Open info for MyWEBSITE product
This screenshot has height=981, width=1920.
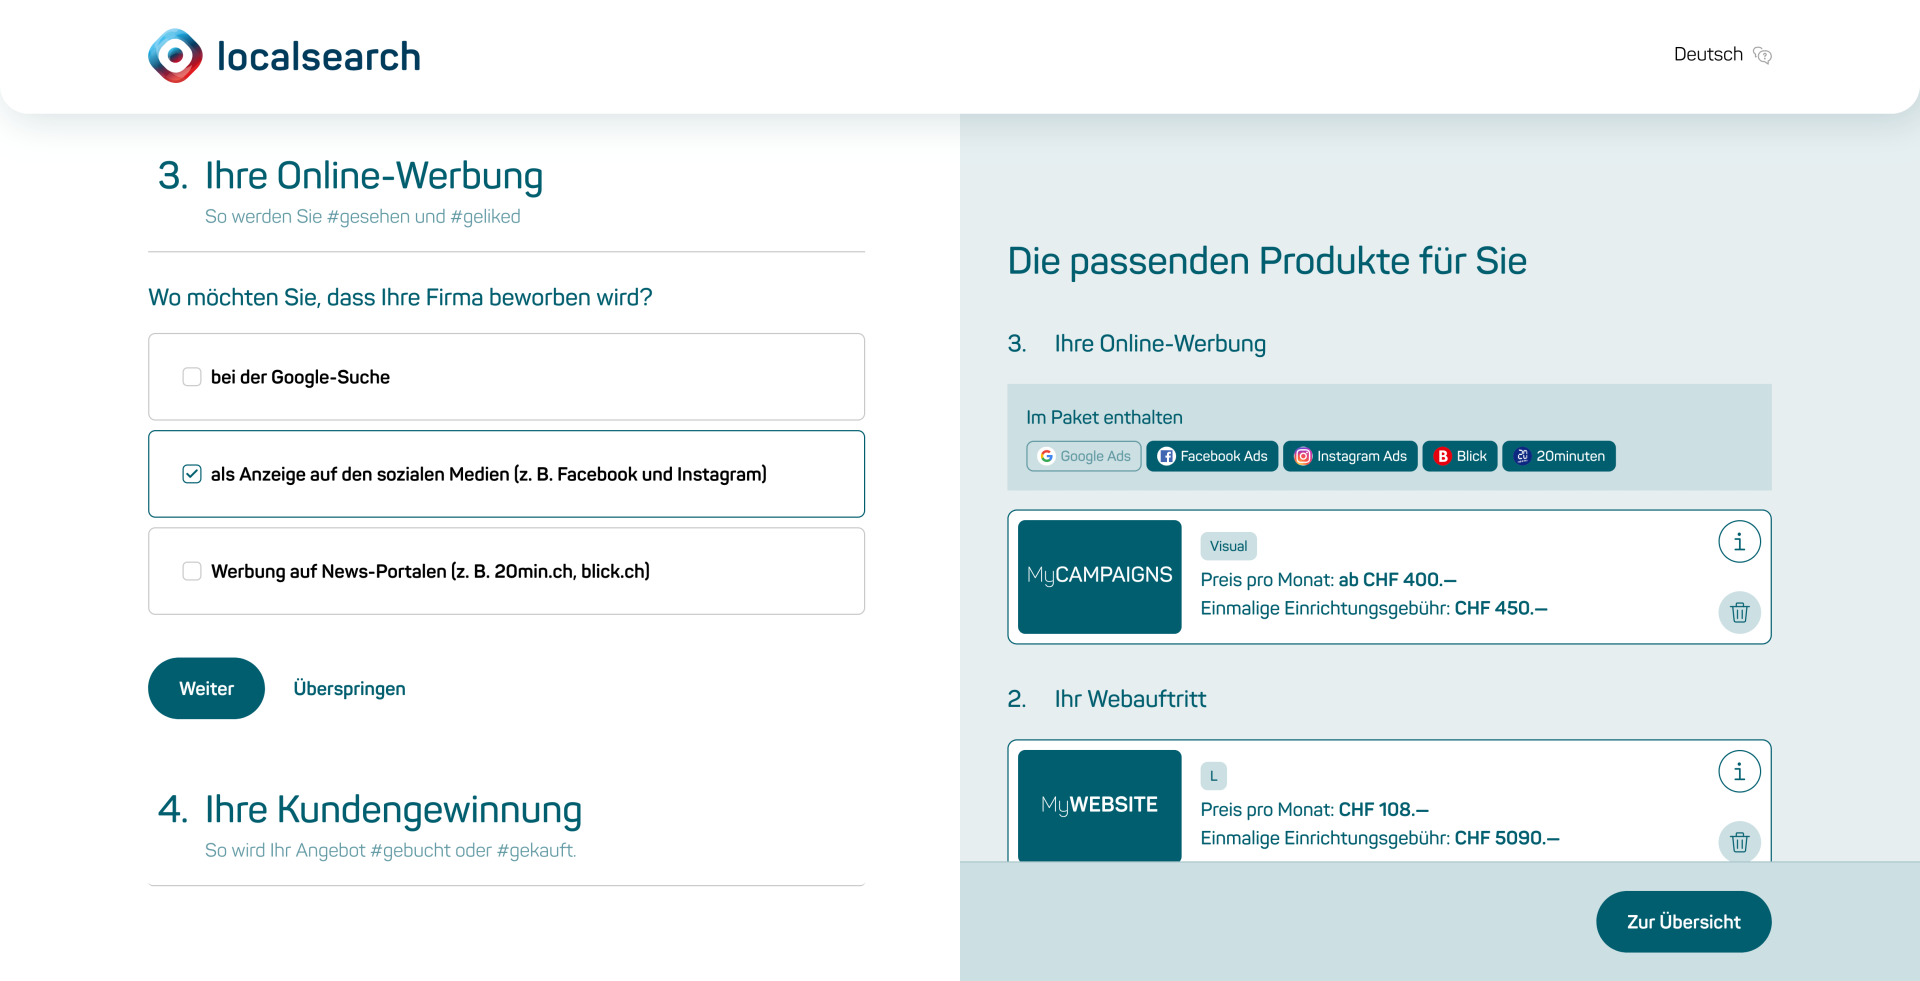coord(1739,772)
